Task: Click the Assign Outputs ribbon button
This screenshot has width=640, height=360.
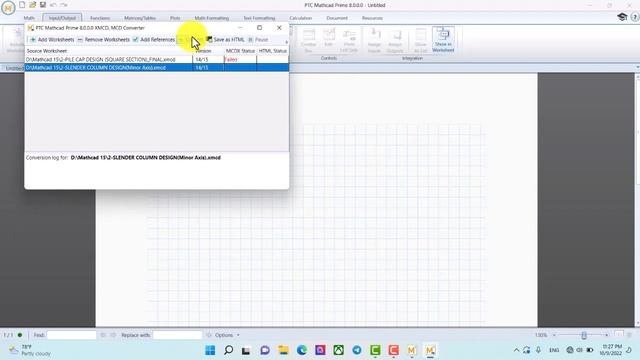Action: pos(395,40)
